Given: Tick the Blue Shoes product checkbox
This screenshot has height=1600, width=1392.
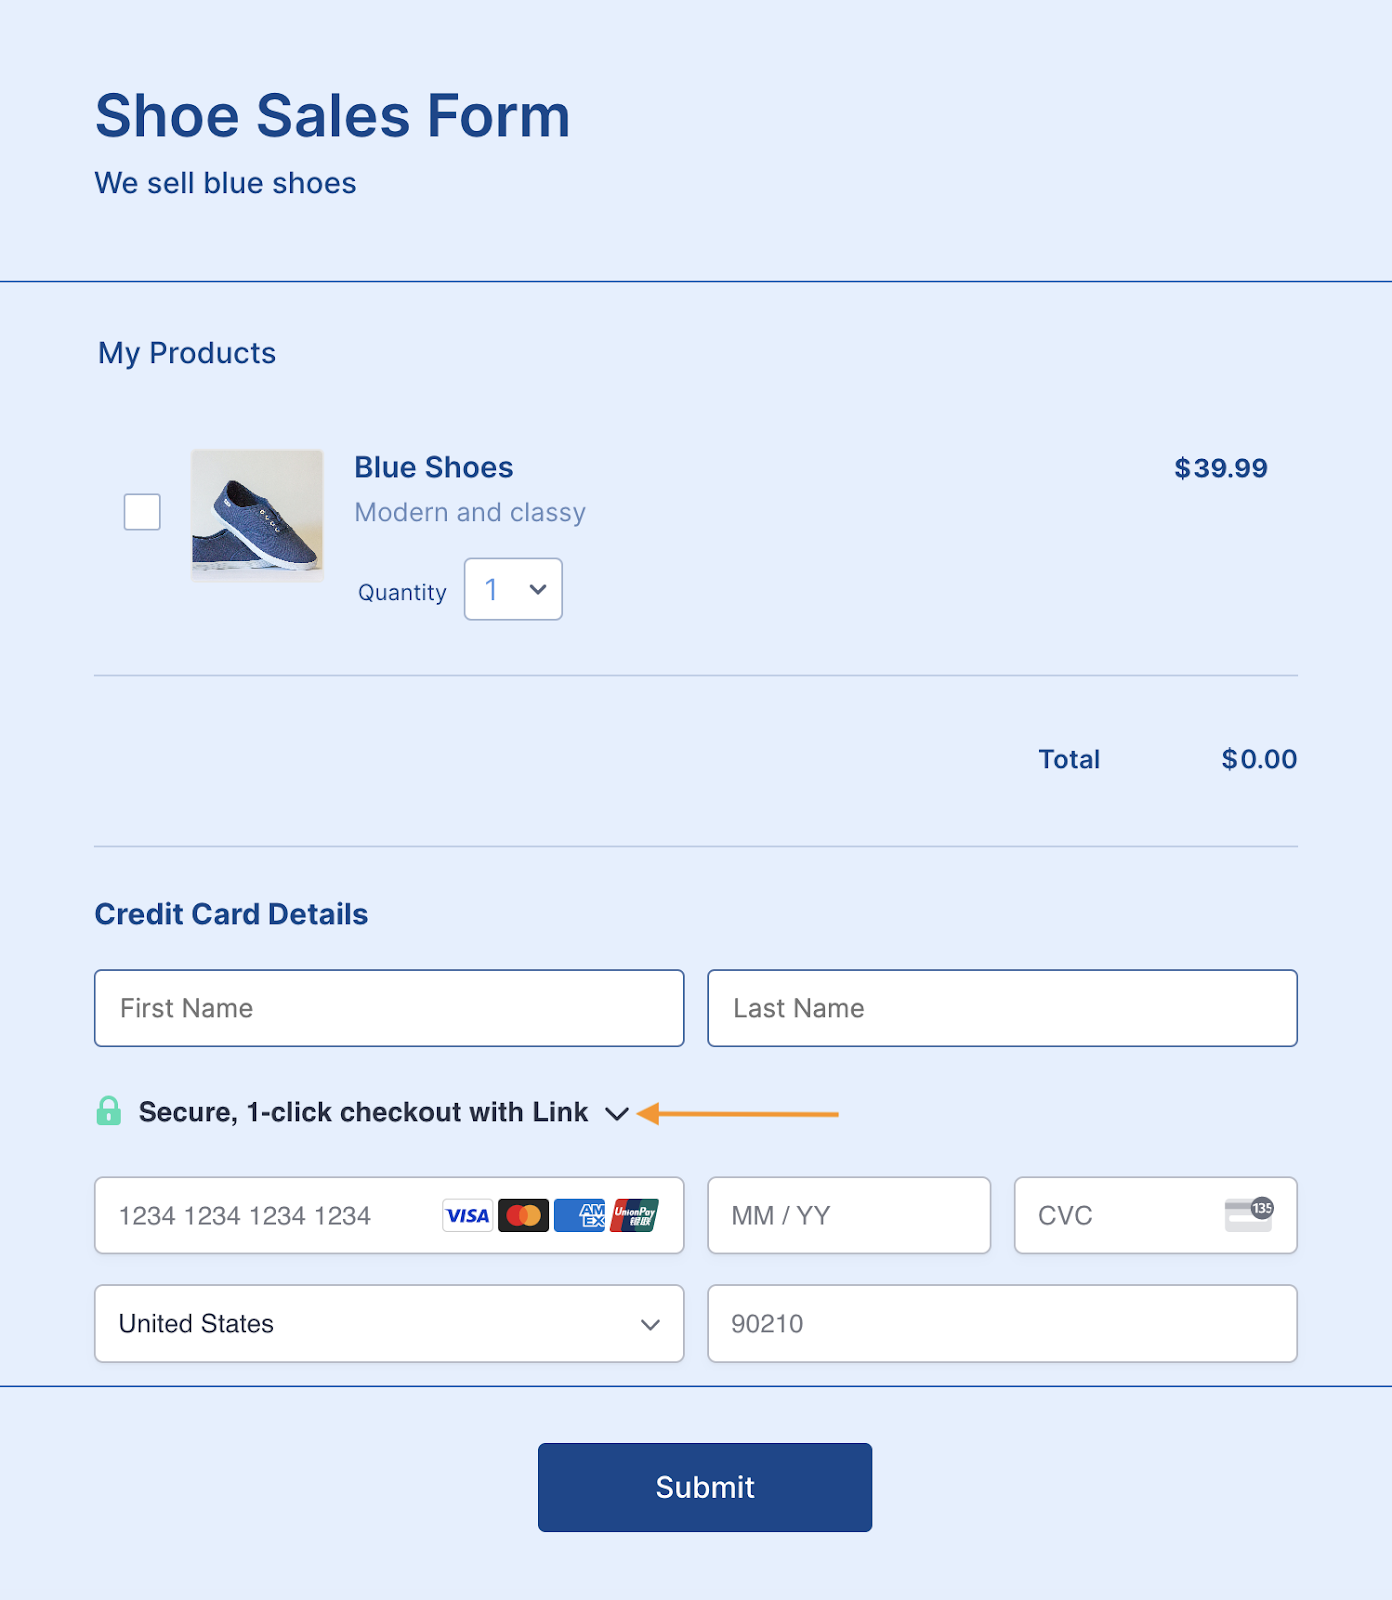Looking at the screenshot, I should point(142,512).
